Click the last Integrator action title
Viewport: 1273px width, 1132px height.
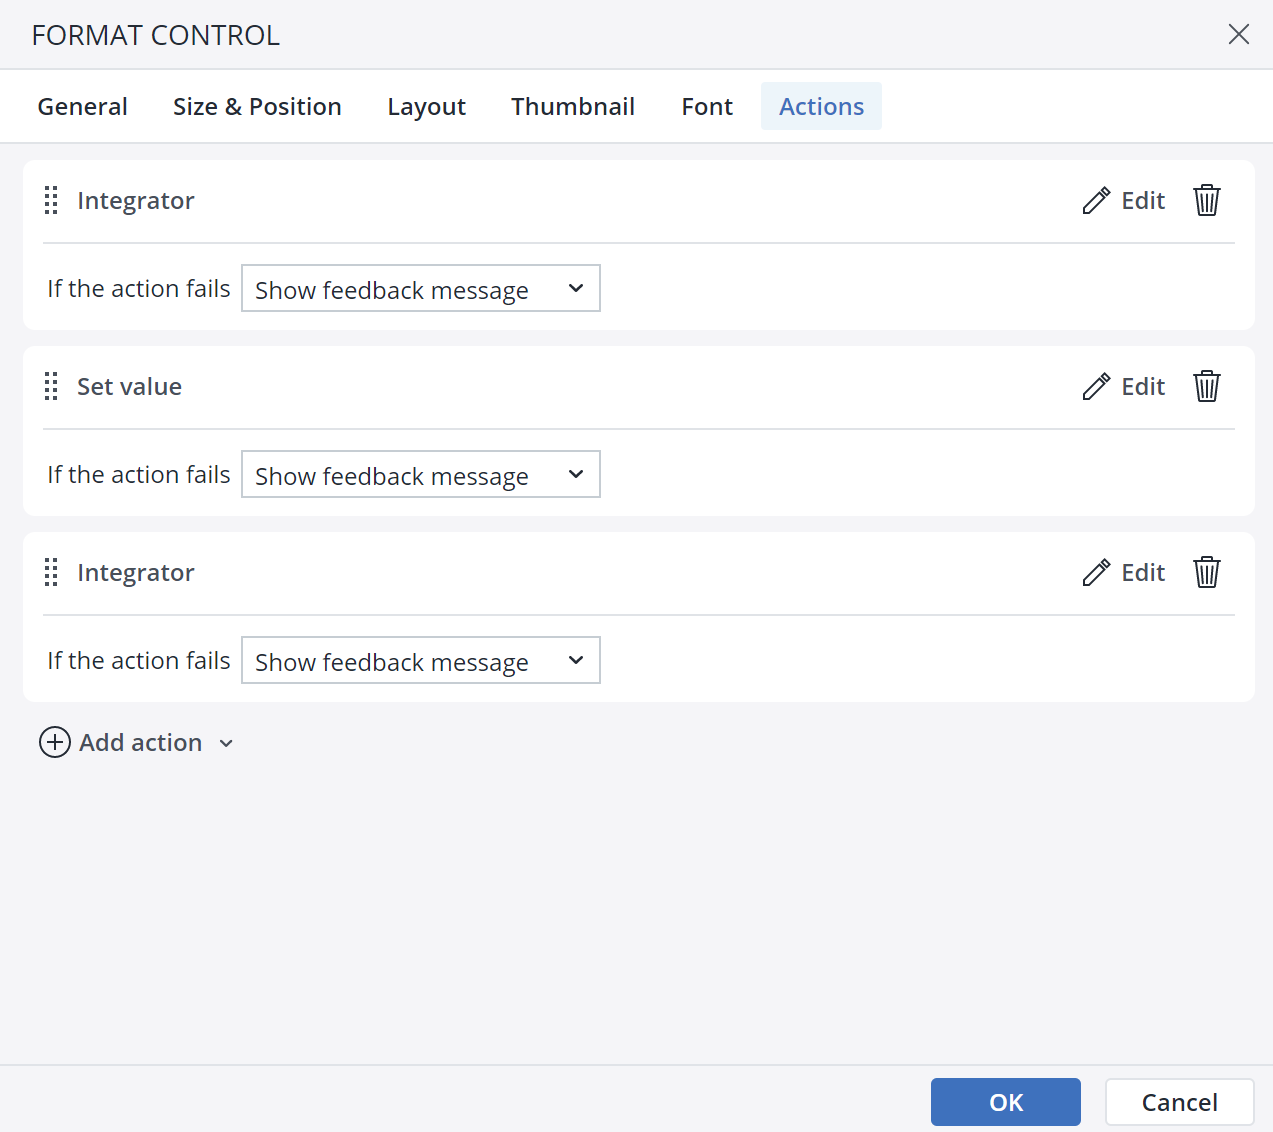[136, 573]
